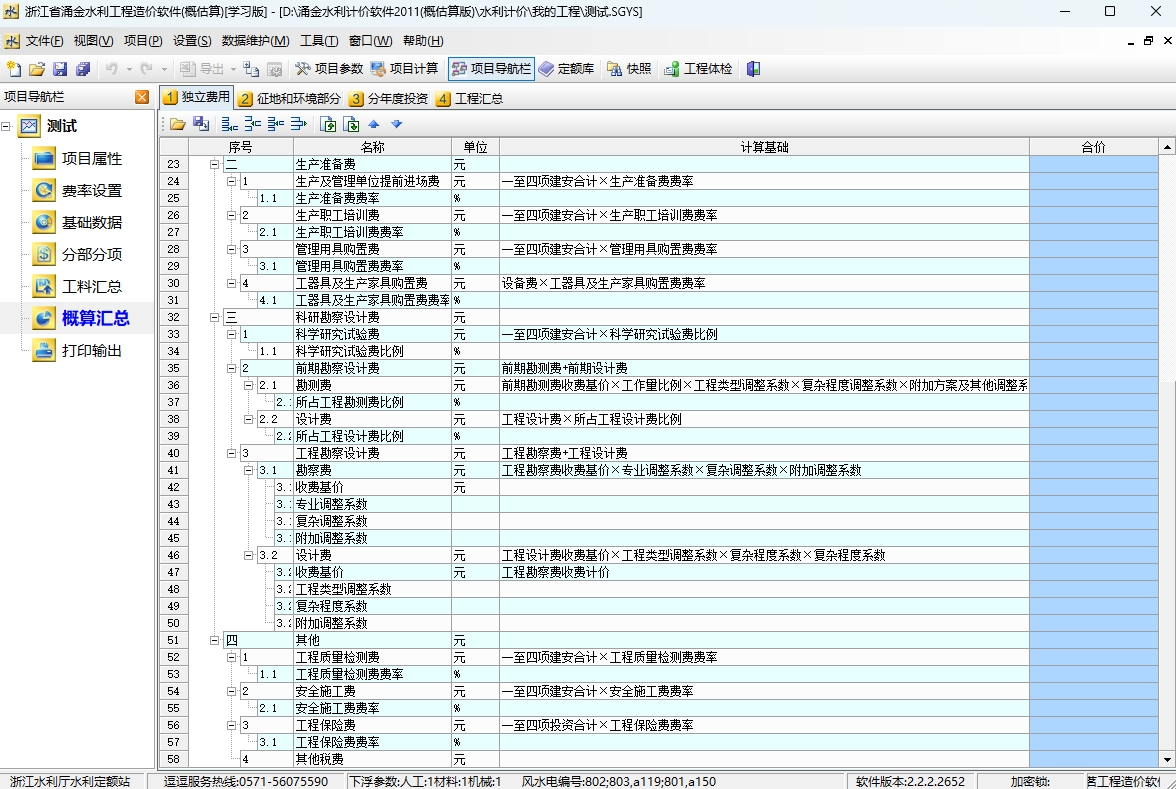Screen dimensions: 1176x789
Task: Open the 设置(S) menu
Action: (x=192, y=40)
